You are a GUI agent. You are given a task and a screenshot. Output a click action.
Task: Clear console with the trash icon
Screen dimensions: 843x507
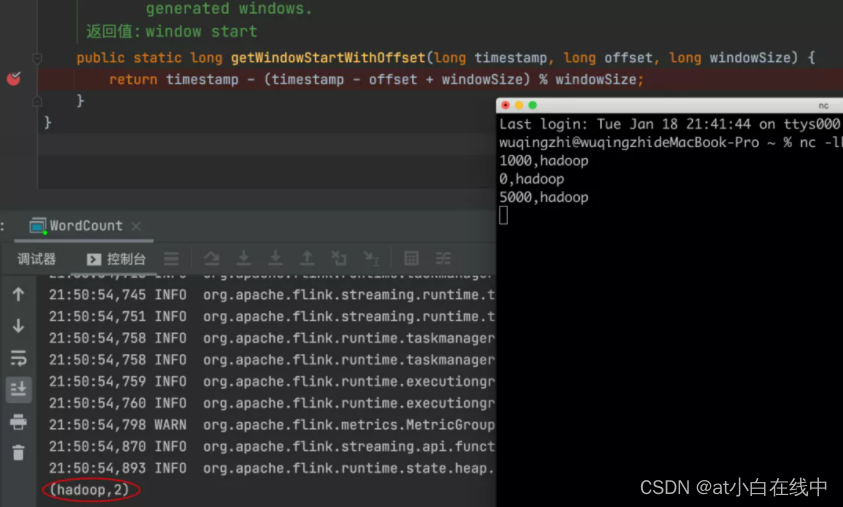click(x=18, y=453)
